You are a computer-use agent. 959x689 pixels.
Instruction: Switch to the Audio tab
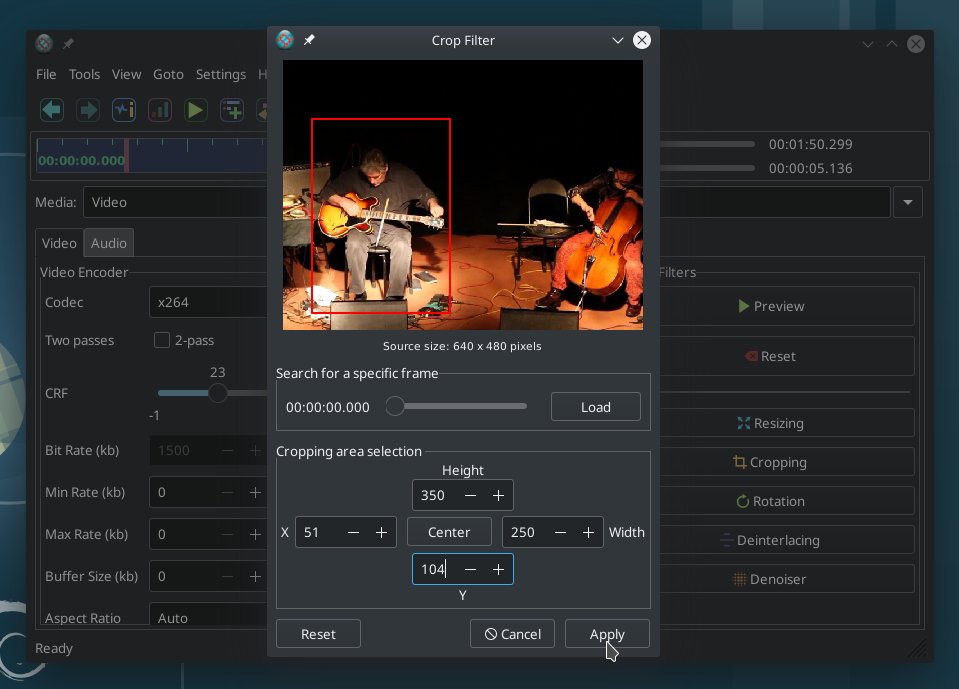109,243
